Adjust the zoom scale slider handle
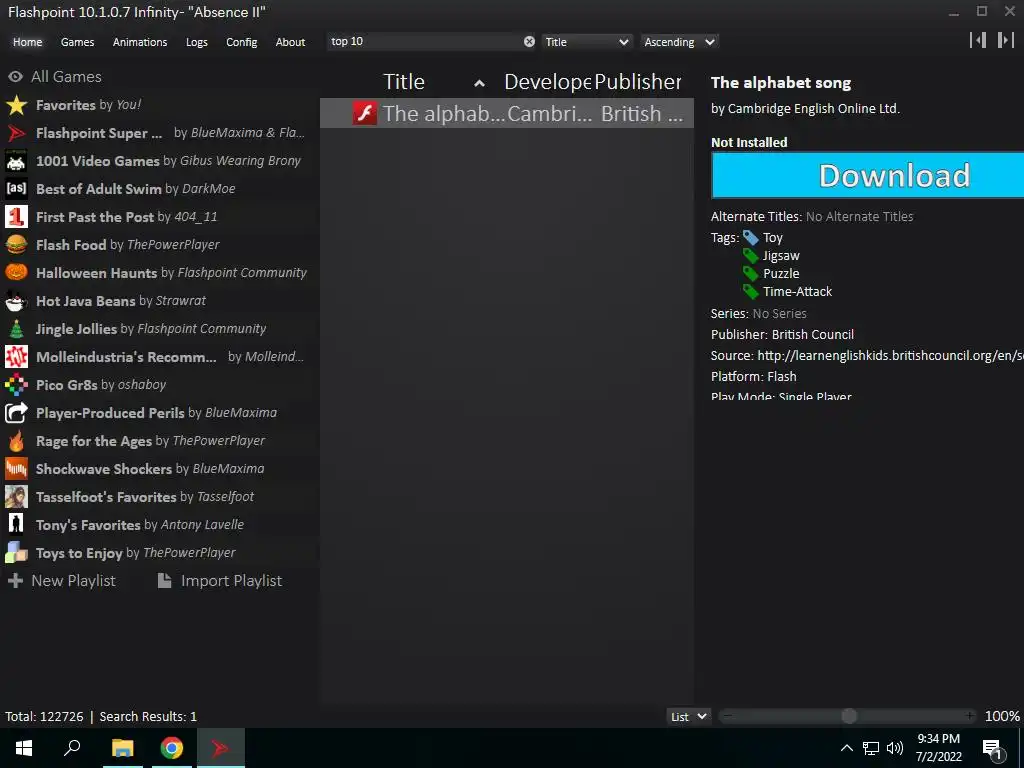Image resolution: width=1024 pixels, height=768 pixels. 849,716
